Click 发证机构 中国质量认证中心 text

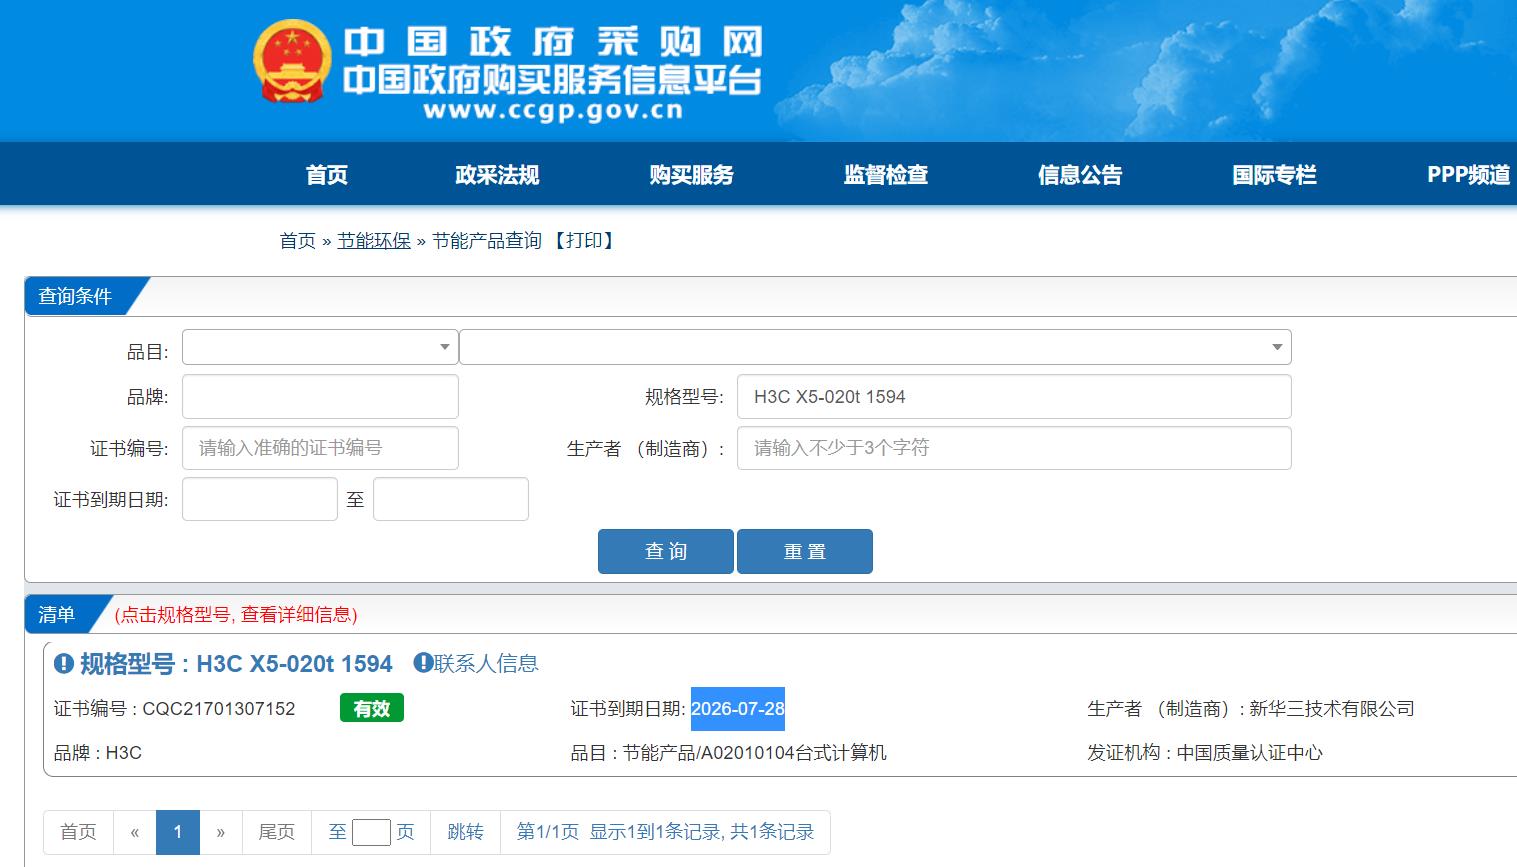[1205, 752]
